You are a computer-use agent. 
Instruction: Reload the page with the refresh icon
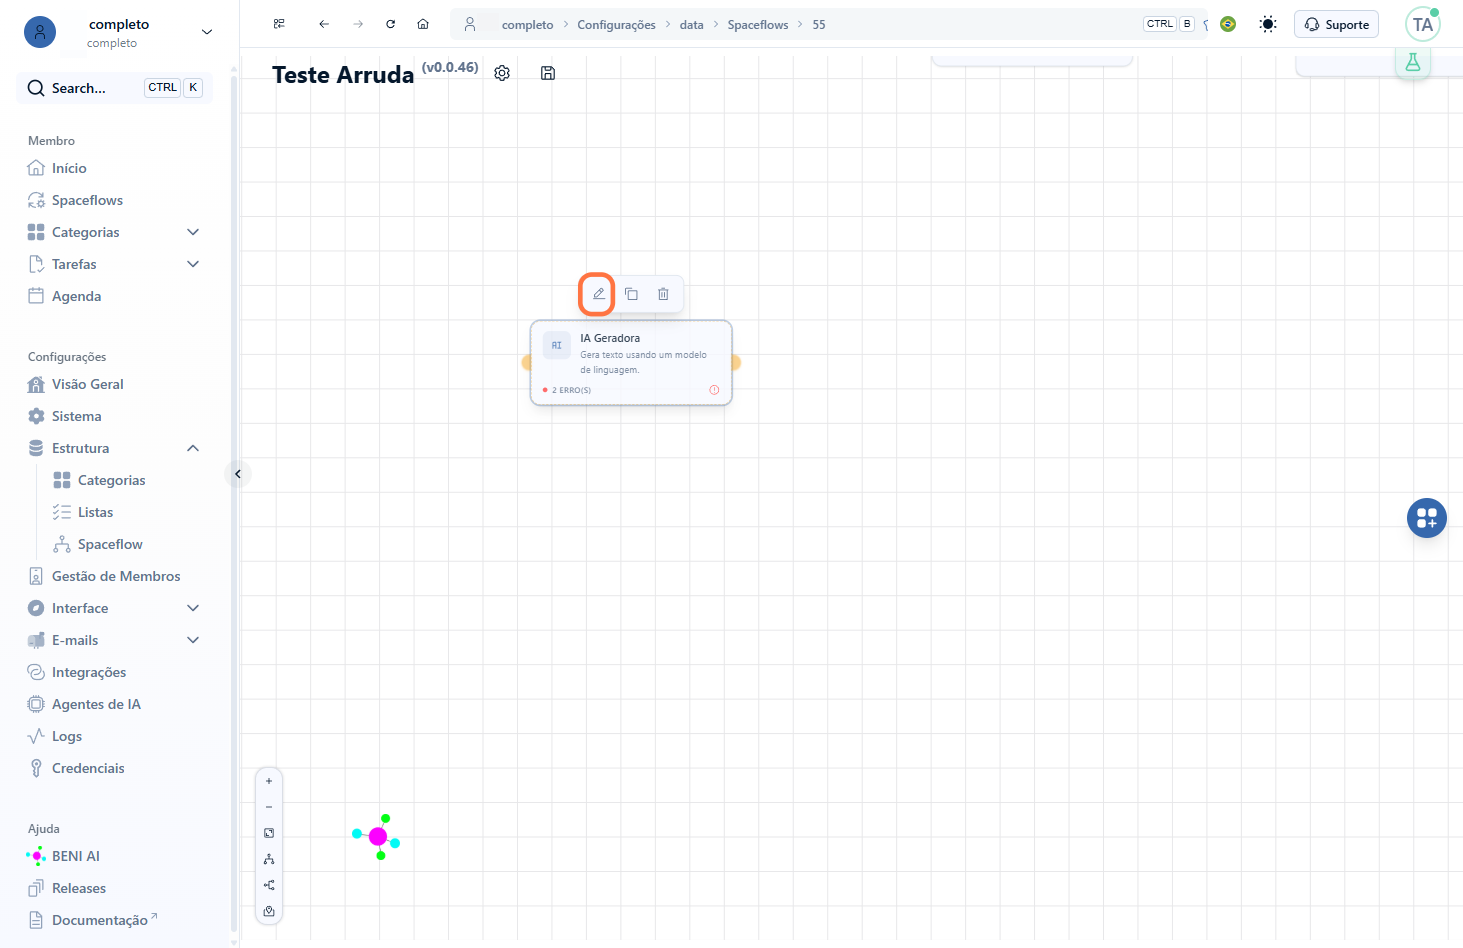(x=391, y=24)
